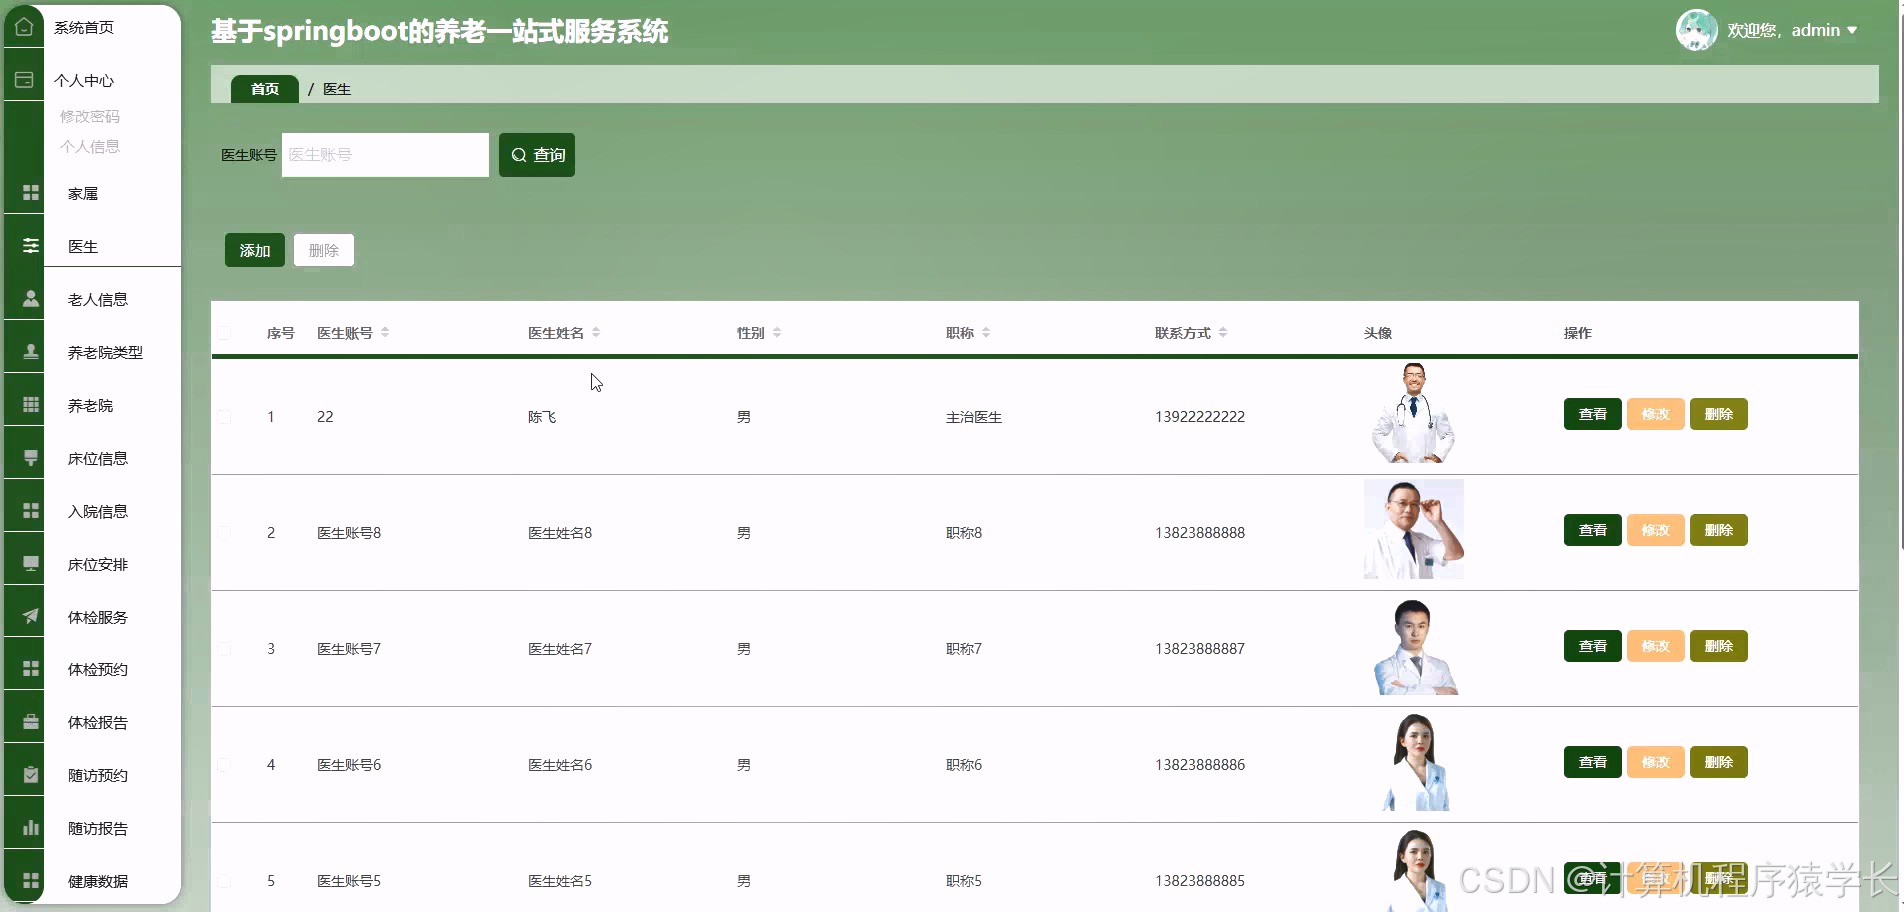The image size is (1904, 912).
Task: Click the portrait thumbnail of 医生姓名8
Action: click(1414, 529)
